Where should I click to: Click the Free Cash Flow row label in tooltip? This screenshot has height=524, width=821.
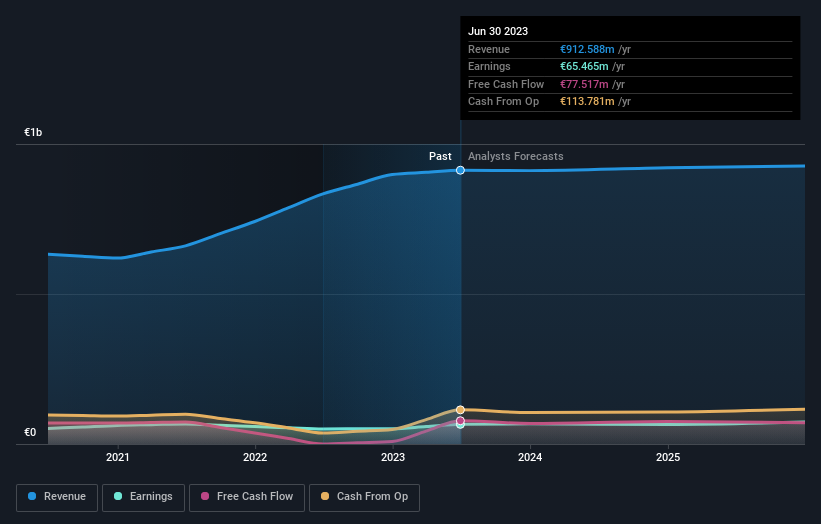(x=506, y=84)
